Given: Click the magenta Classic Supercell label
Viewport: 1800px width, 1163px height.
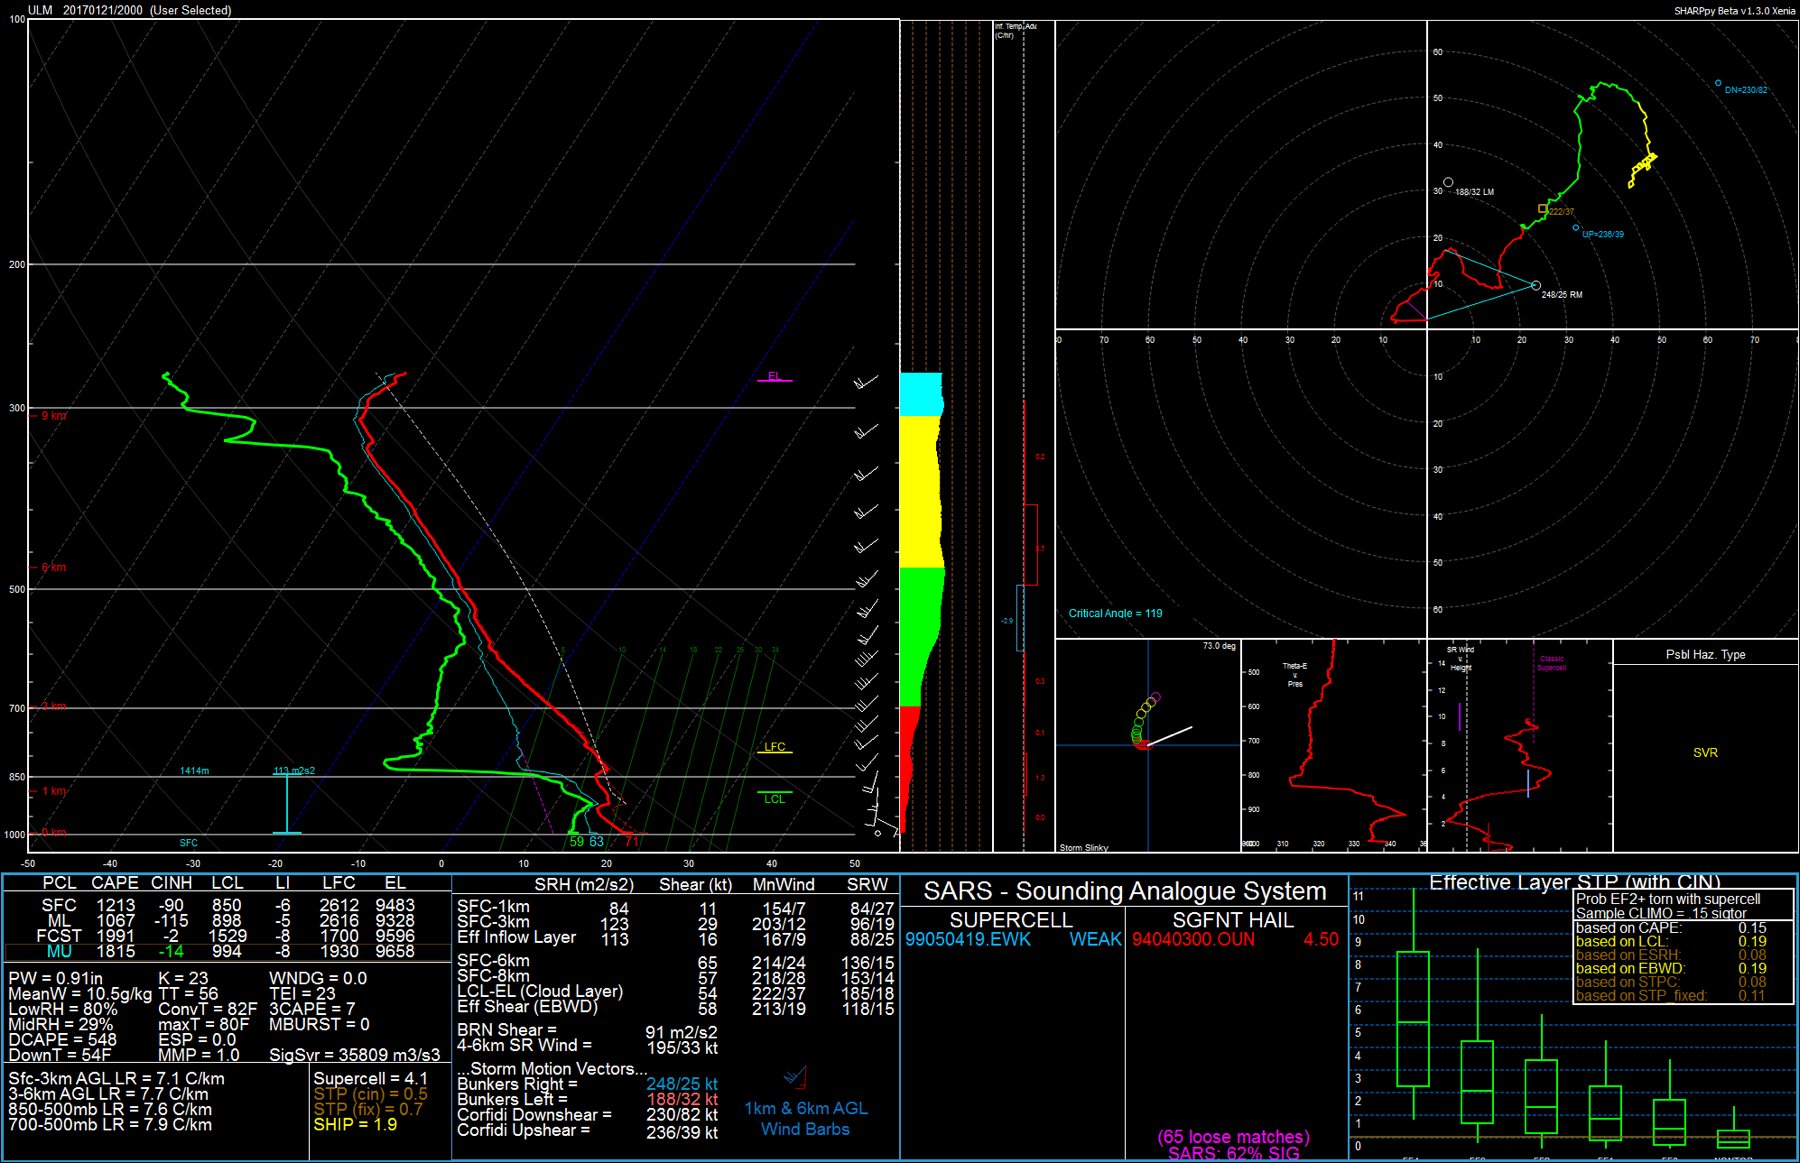Looking at the screenshot, I should (1552, 663).
